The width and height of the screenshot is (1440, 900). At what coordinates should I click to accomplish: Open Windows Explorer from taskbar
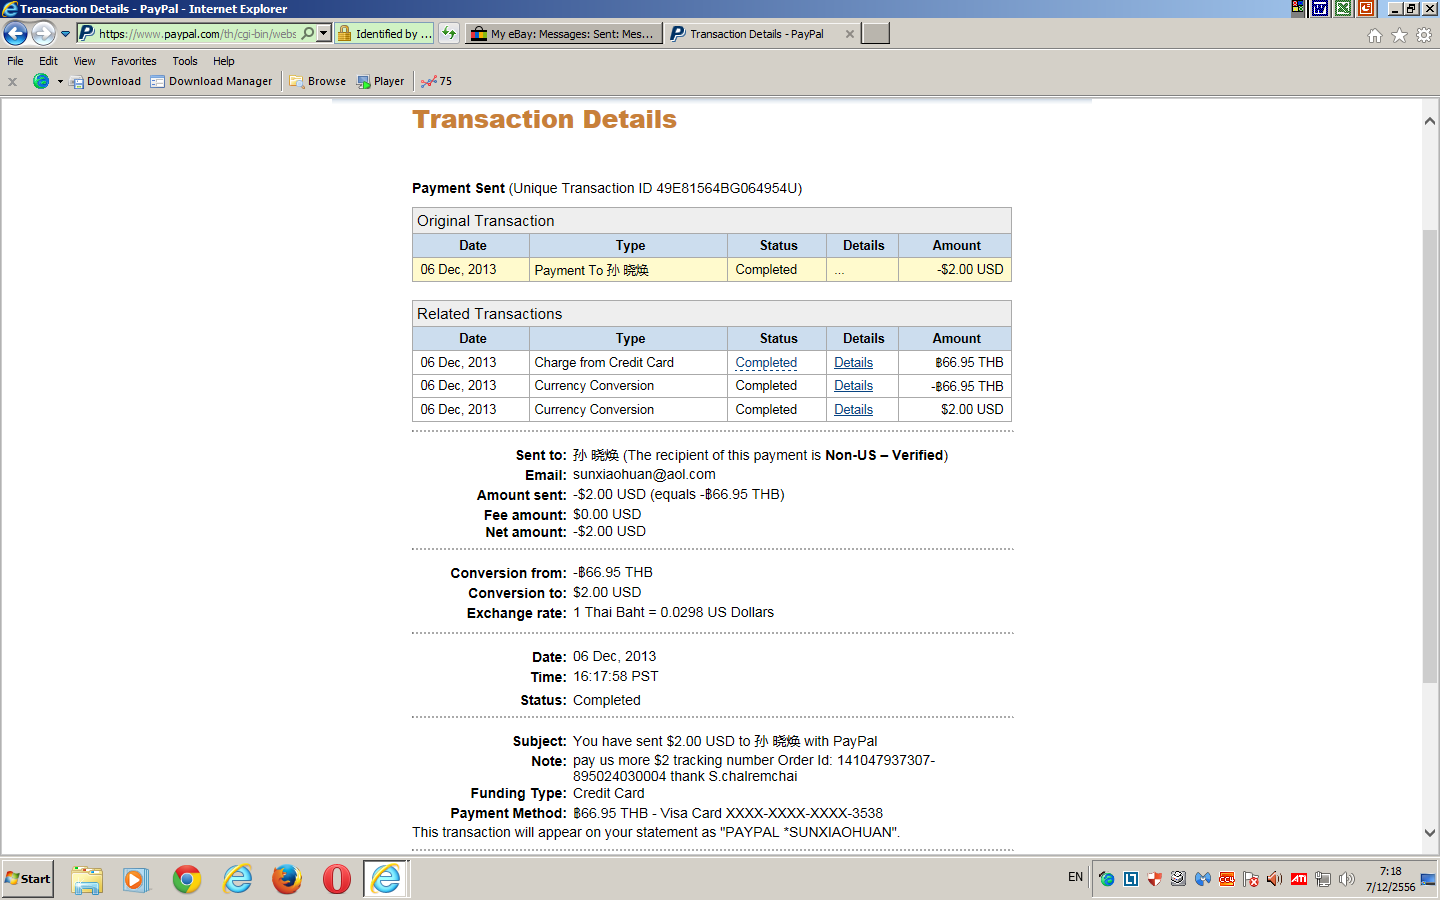point(87,879)
